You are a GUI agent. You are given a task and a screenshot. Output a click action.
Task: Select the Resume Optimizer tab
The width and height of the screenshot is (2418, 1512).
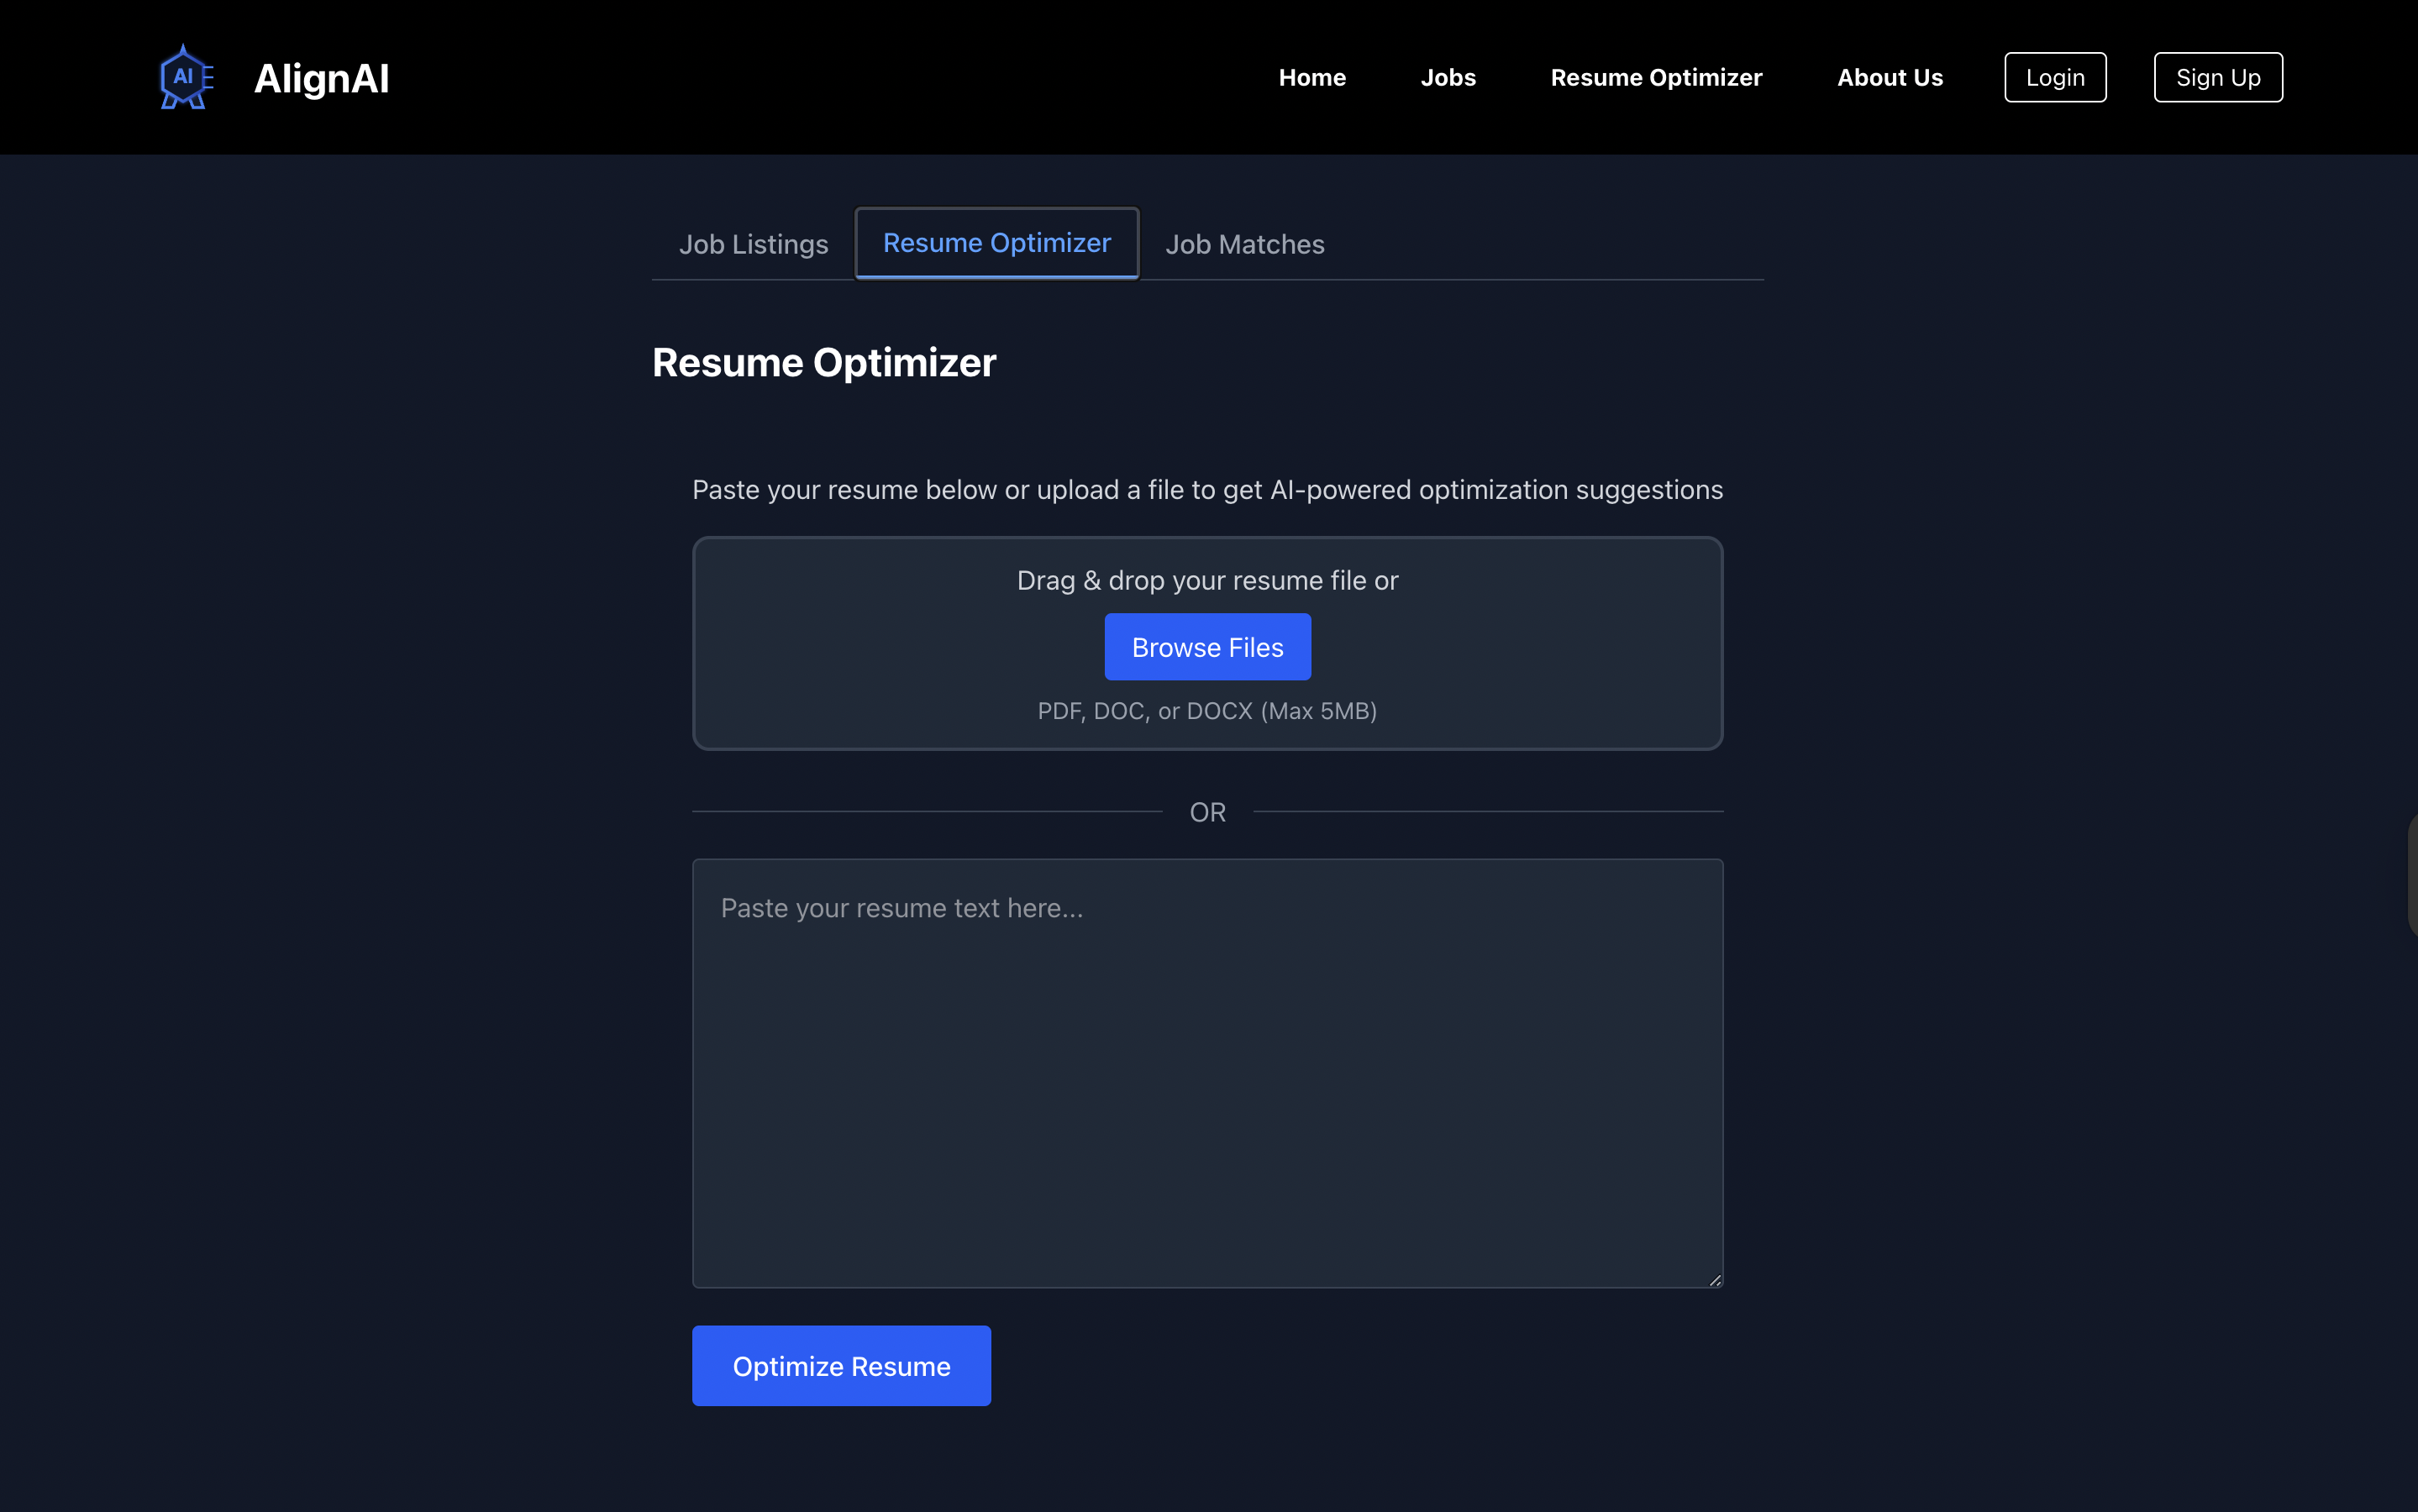[x=996, y=243]
